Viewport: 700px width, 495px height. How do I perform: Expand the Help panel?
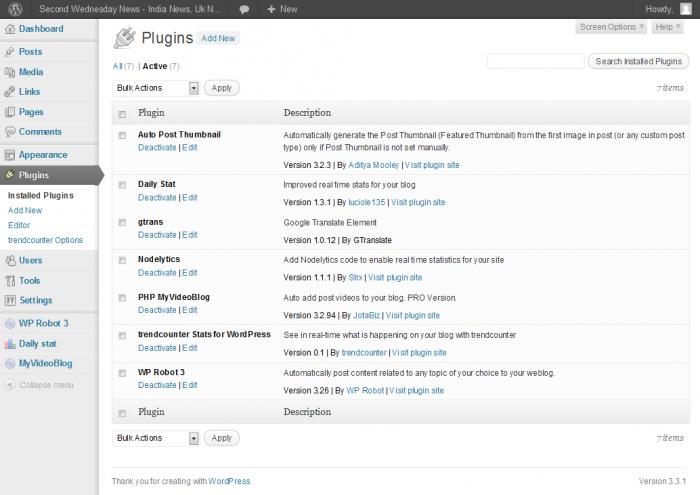(667, 27)
